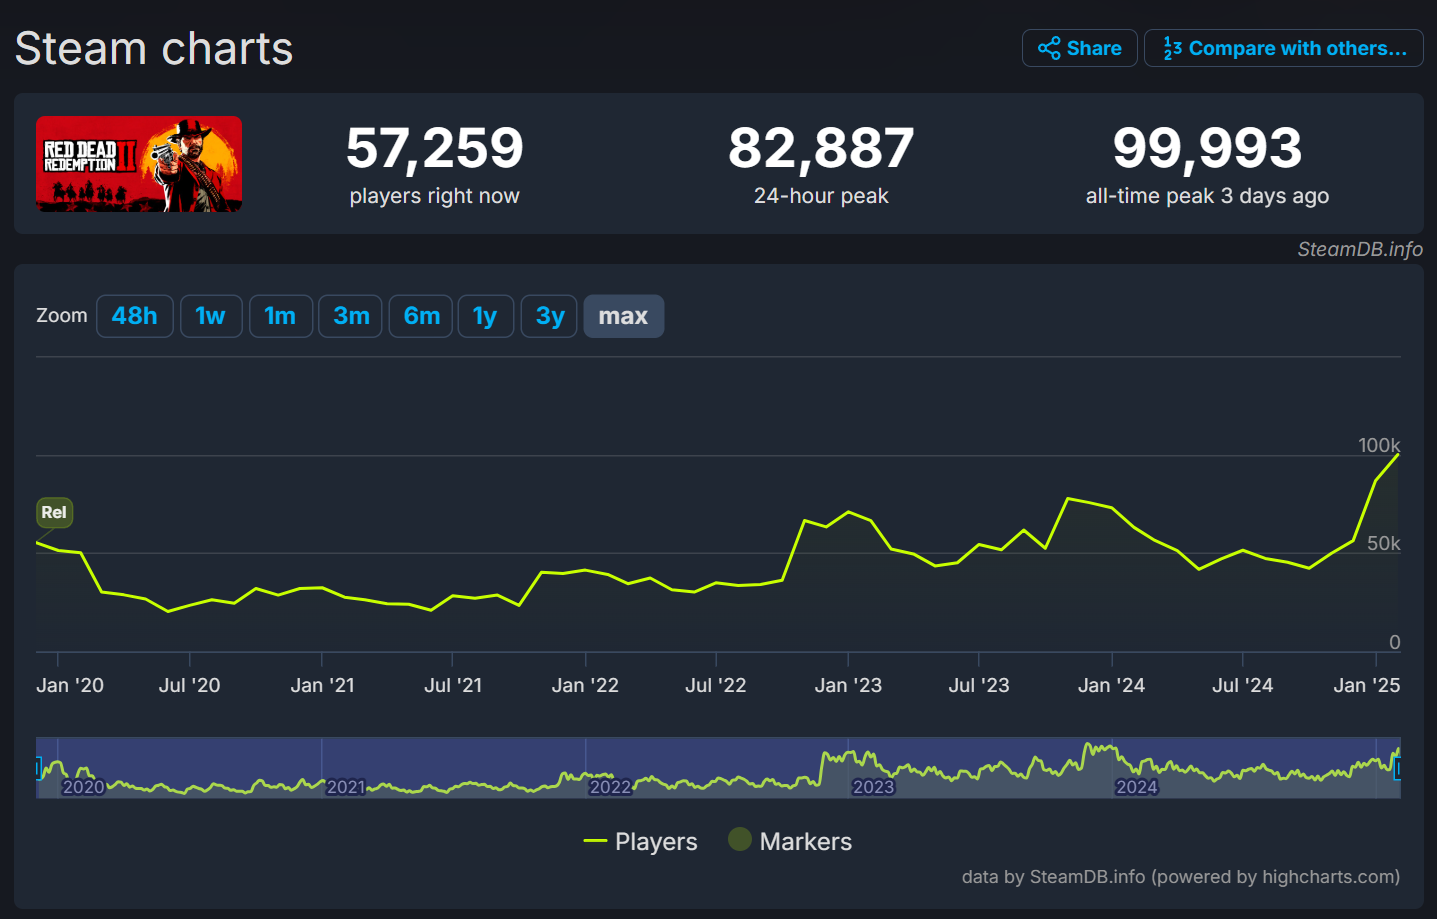Select the 48h zoom range
Screen dimensions: 1437x919
(x=134, y=315)
